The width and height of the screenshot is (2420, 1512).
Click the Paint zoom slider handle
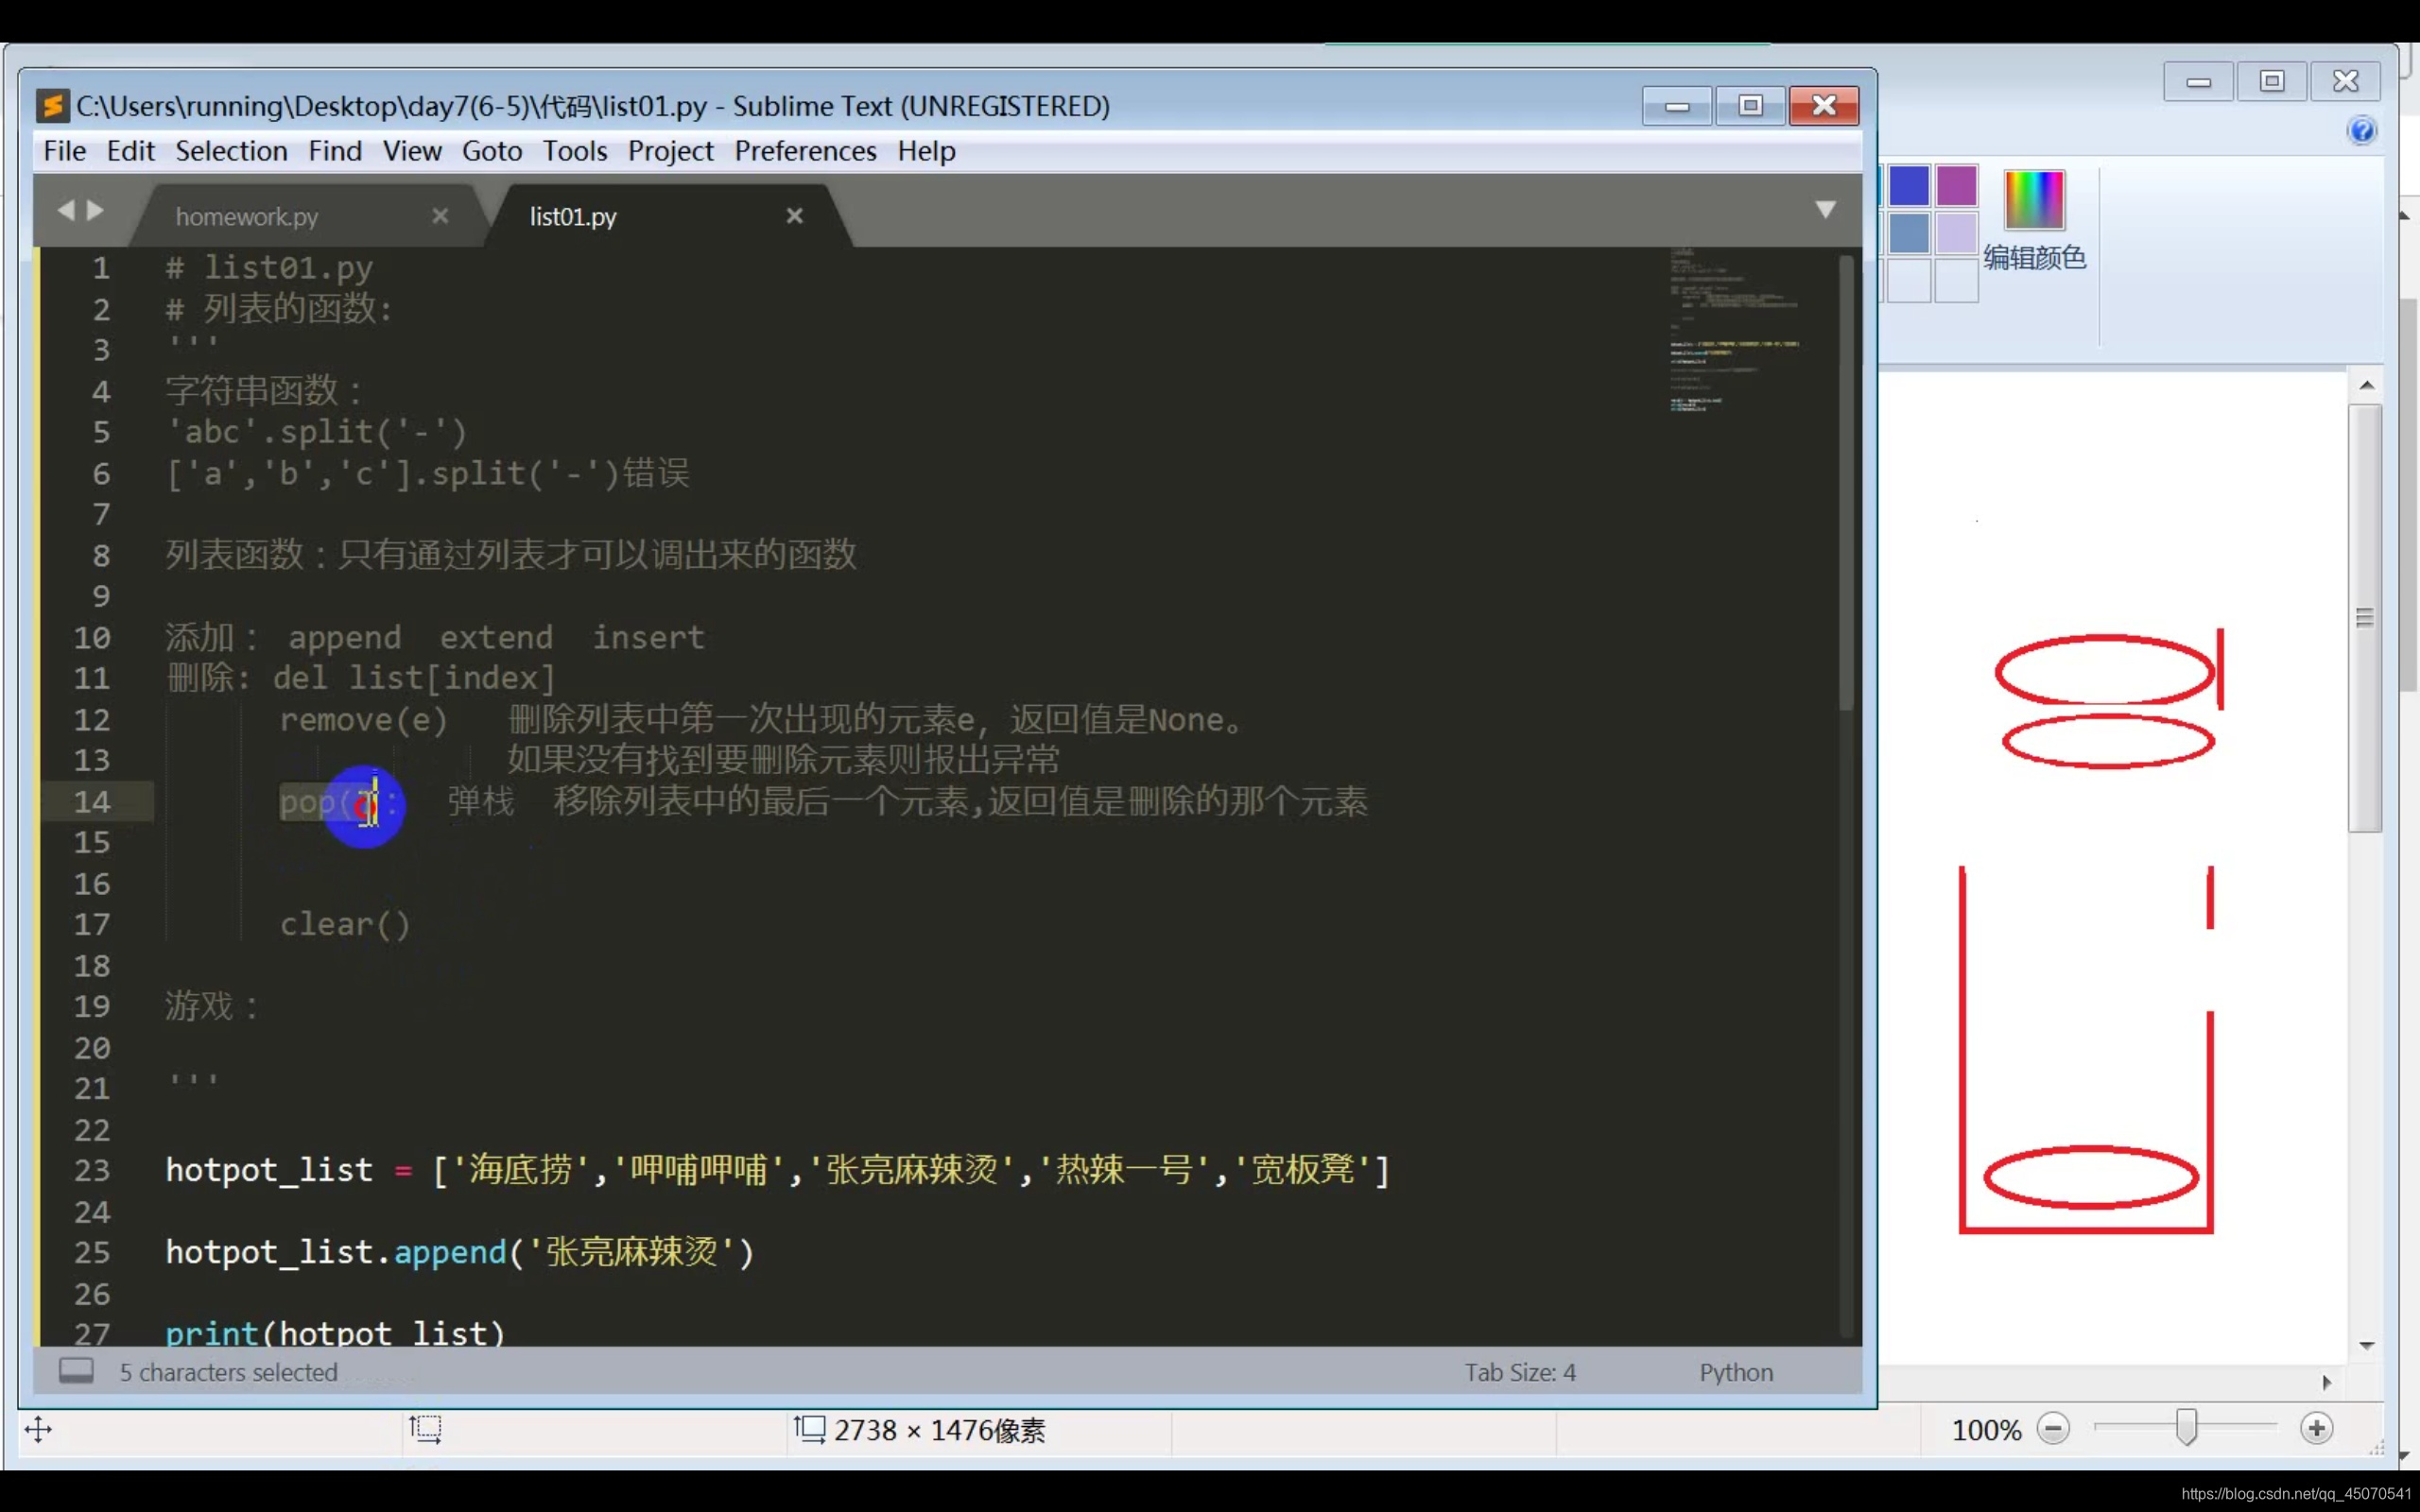(x=2186, y=1428)
